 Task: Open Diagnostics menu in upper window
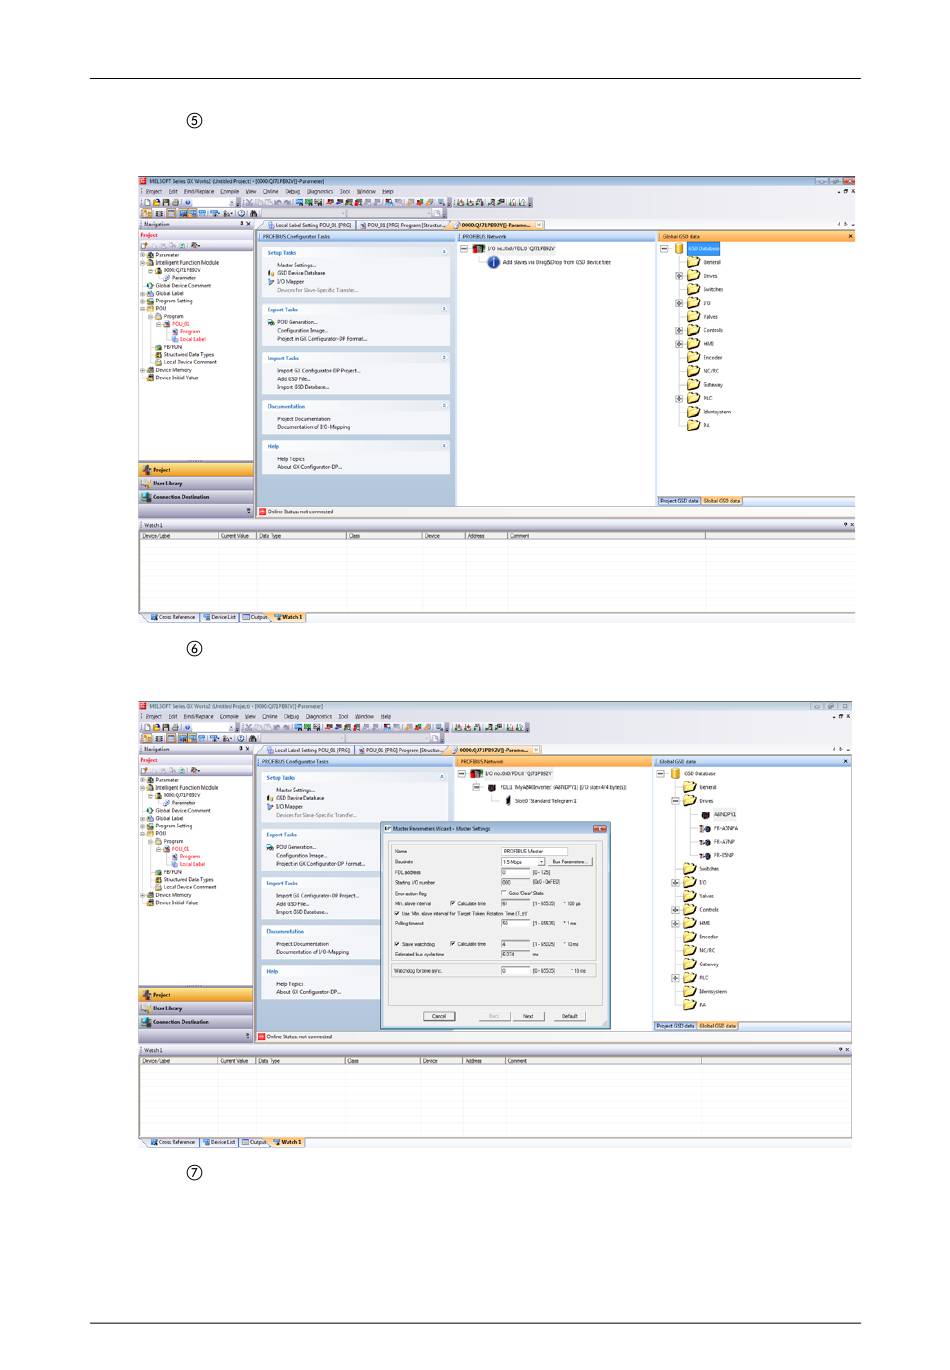pos(320,191)
